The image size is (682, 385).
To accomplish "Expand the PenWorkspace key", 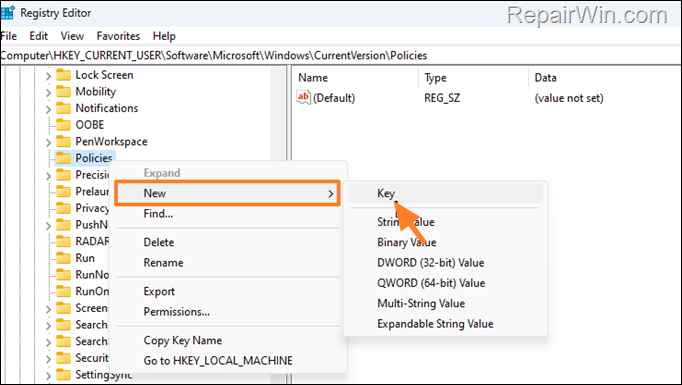I will pos(48,142).
